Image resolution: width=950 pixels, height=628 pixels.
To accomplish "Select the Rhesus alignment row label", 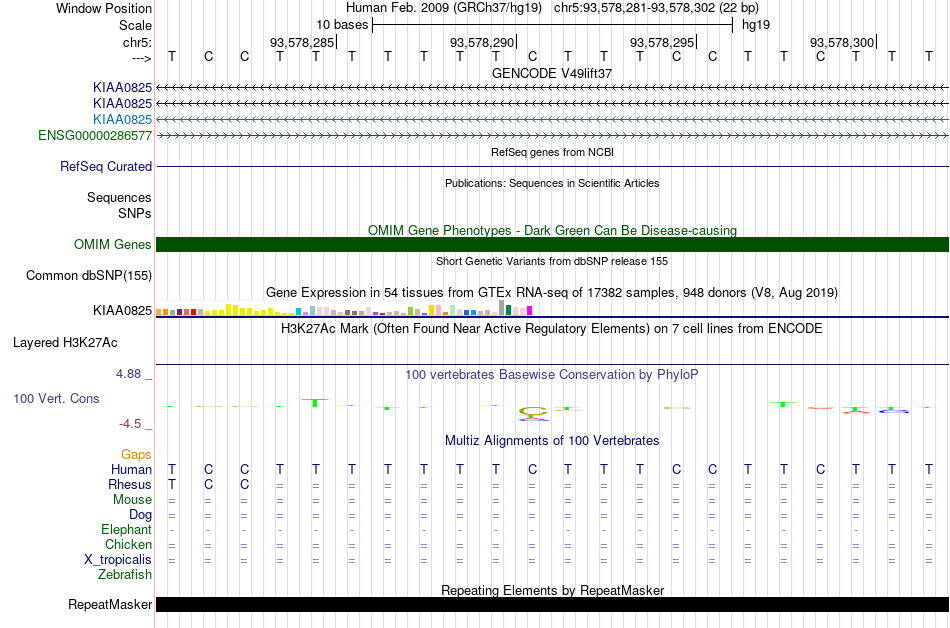I will tap(130, 484).
